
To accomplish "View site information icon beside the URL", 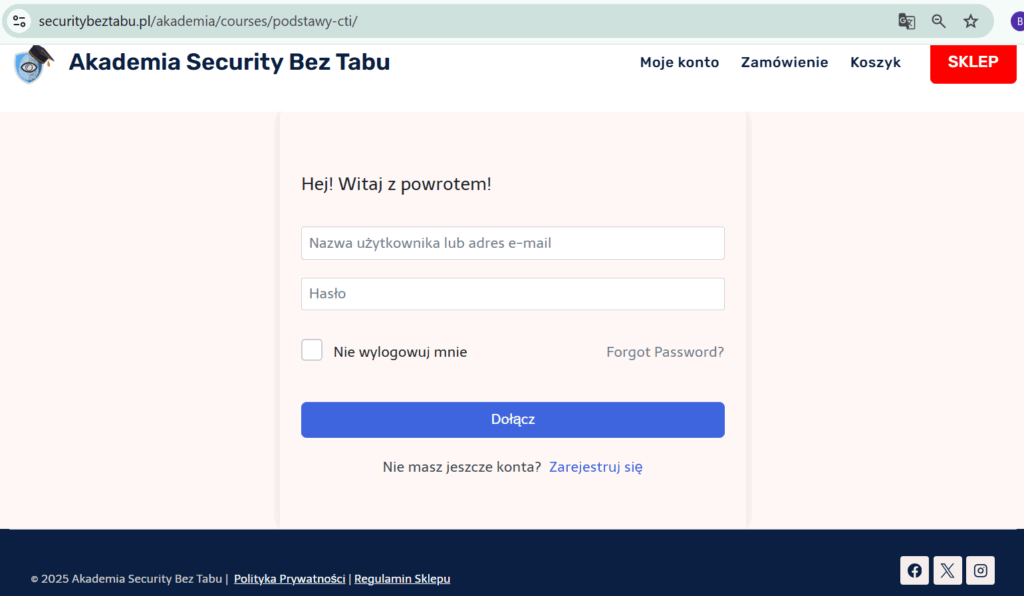I will (x=19, y=21).
